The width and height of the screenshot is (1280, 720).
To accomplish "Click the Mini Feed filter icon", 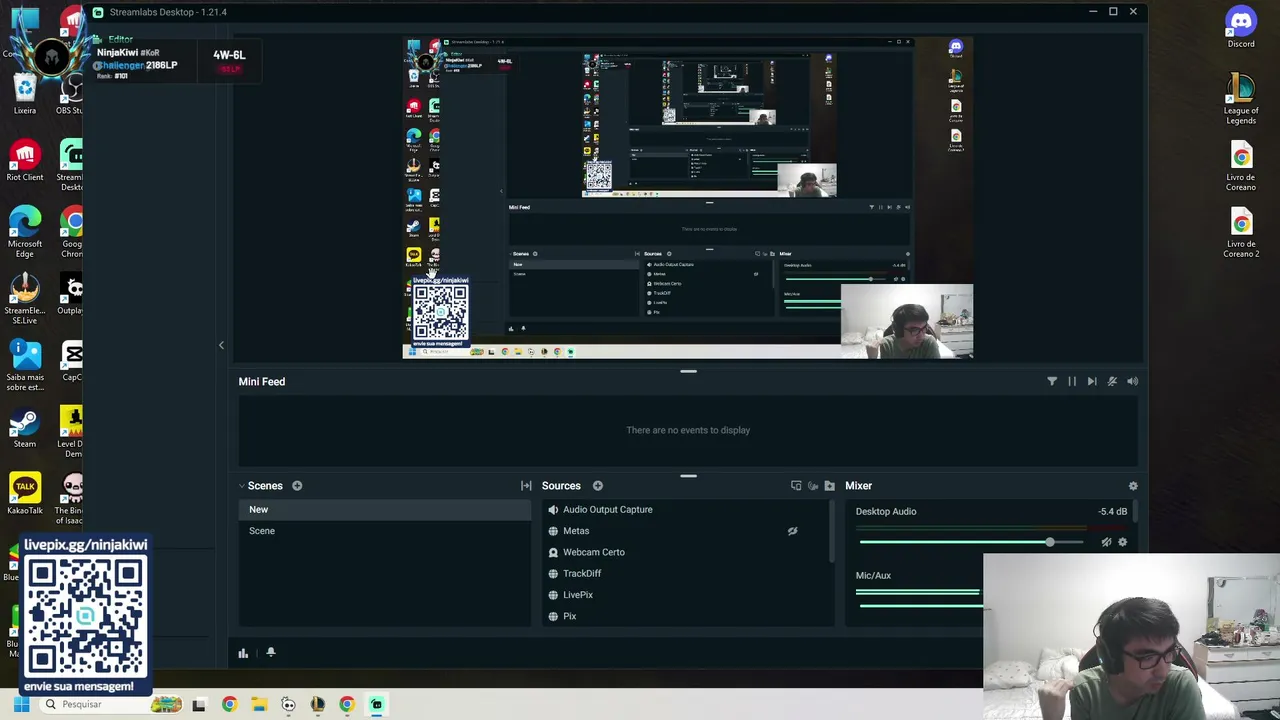I will pos(1052,381).
